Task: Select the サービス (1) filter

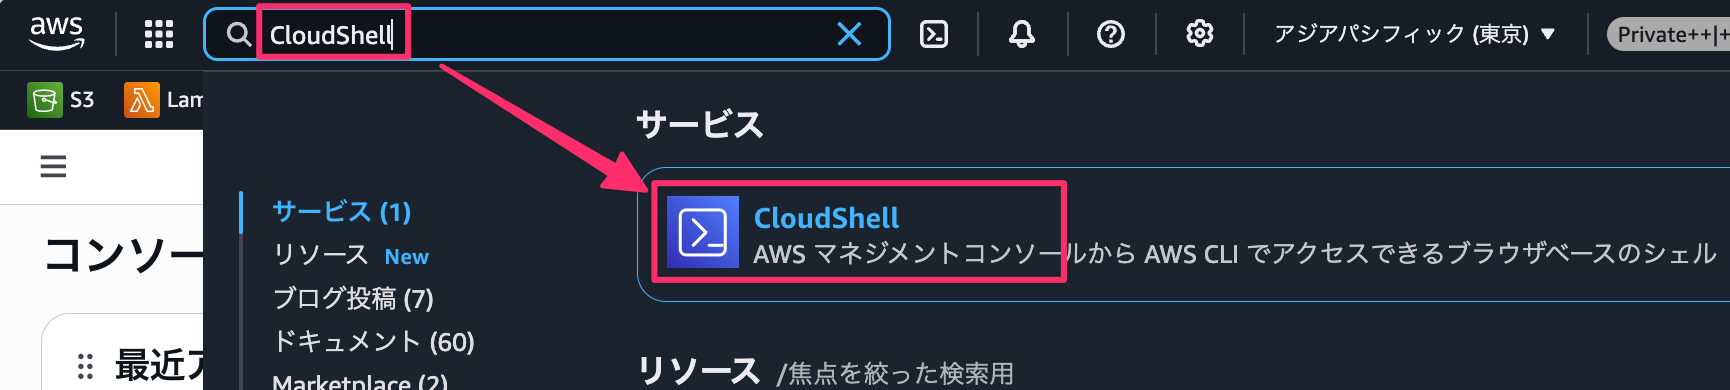Action: point(342,212)
